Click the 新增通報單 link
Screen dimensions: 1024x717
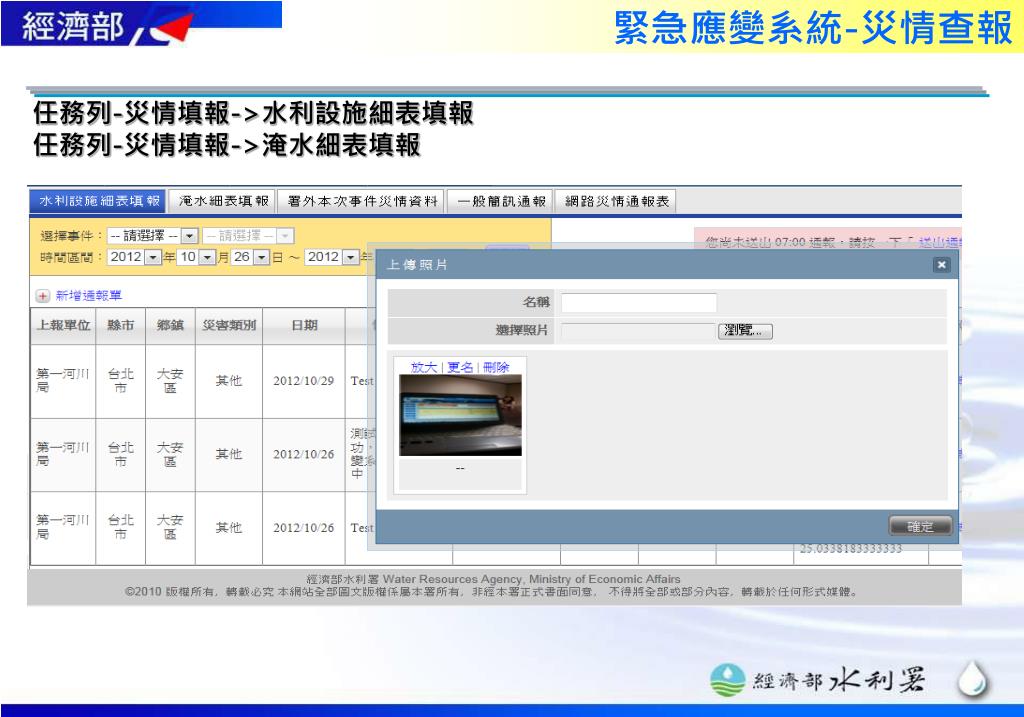point(88,296)
